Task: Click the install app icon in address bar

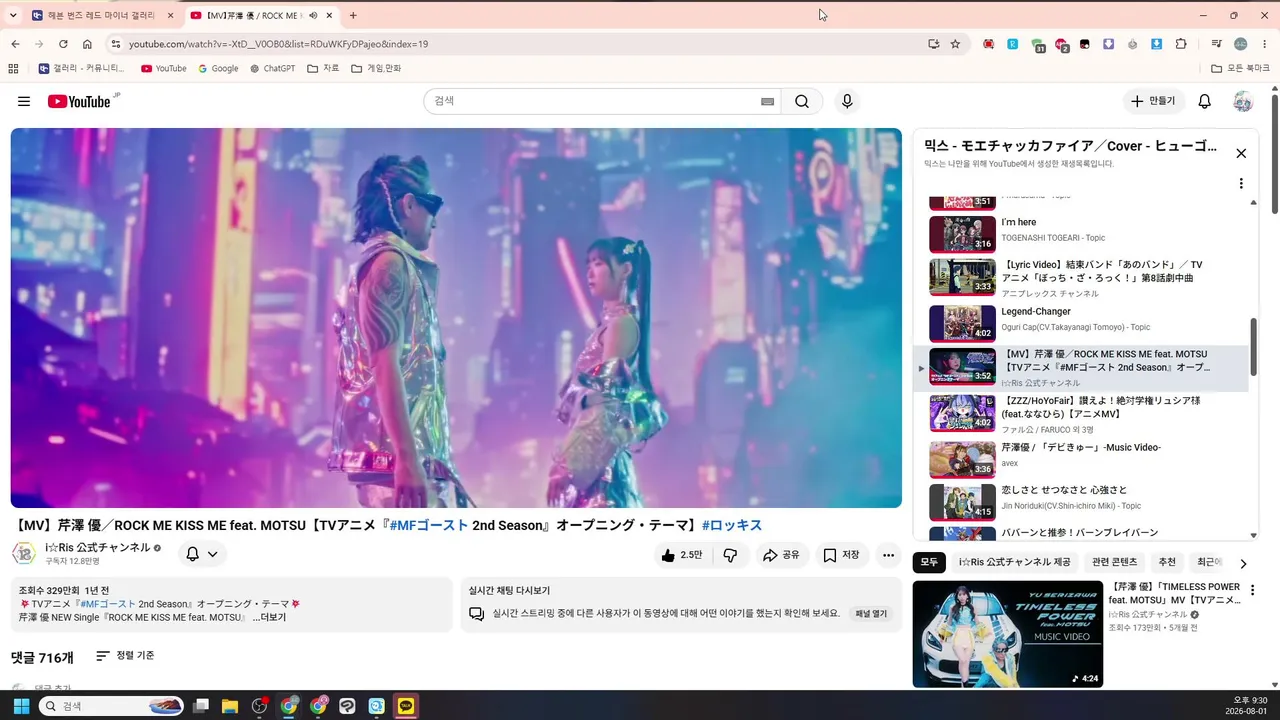Action: tap(933, 44)
